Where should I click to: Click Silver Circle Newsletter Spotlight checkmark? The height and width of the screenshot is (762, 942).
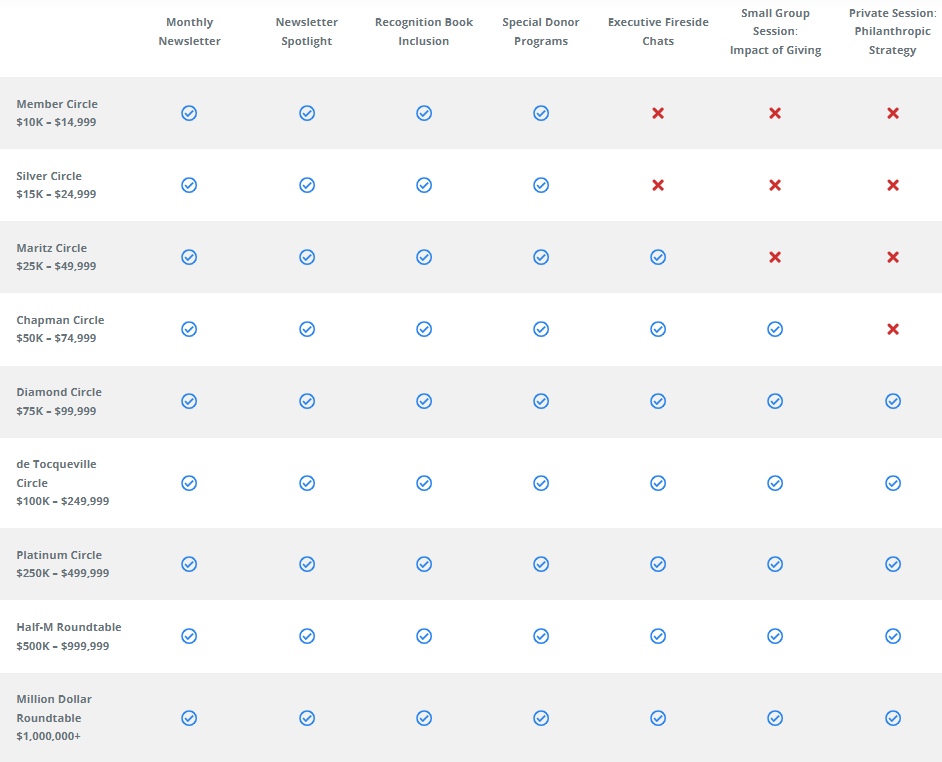coord(307,185)
